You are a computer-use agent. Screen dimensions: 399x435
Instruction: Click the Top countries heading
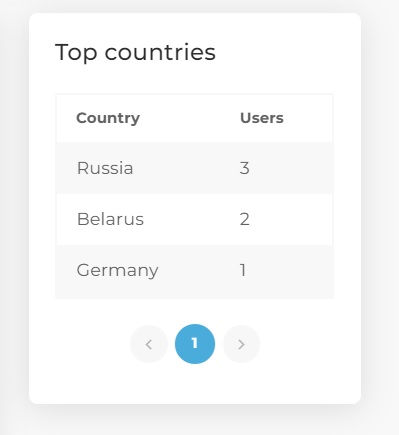coord(135,52)
